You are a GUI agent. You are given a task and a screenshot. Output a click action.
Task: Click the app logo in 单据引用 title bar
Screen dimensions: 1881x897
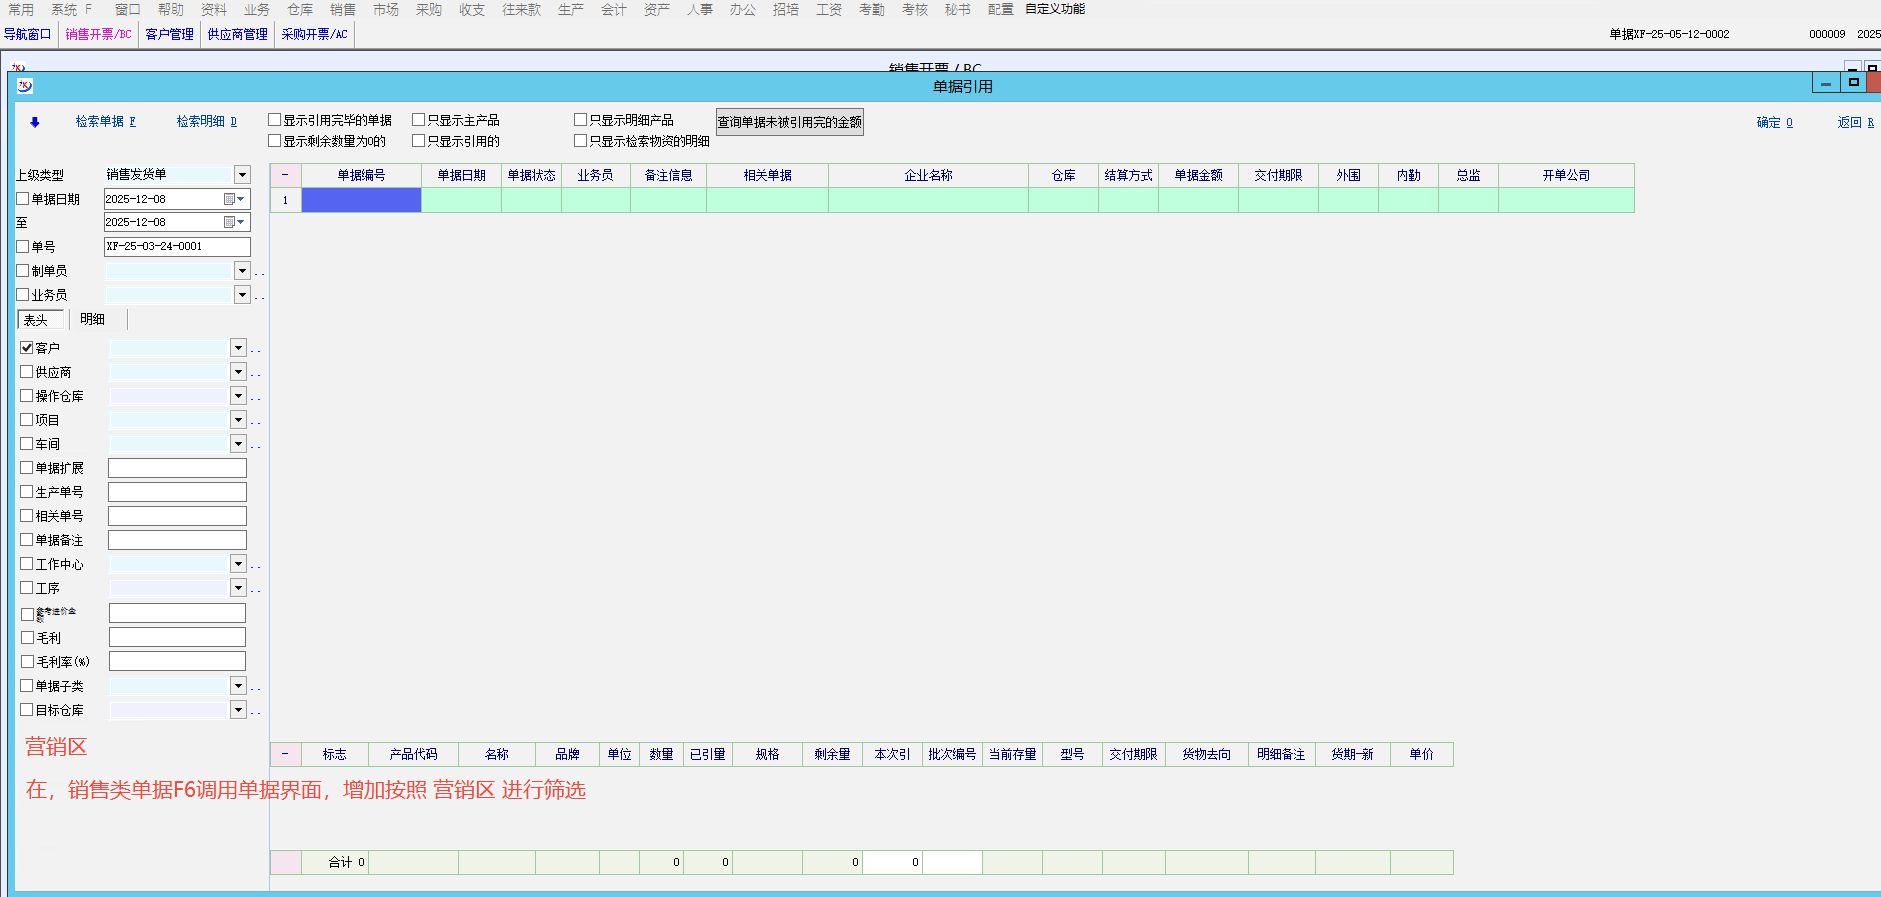tap(25, 86)
